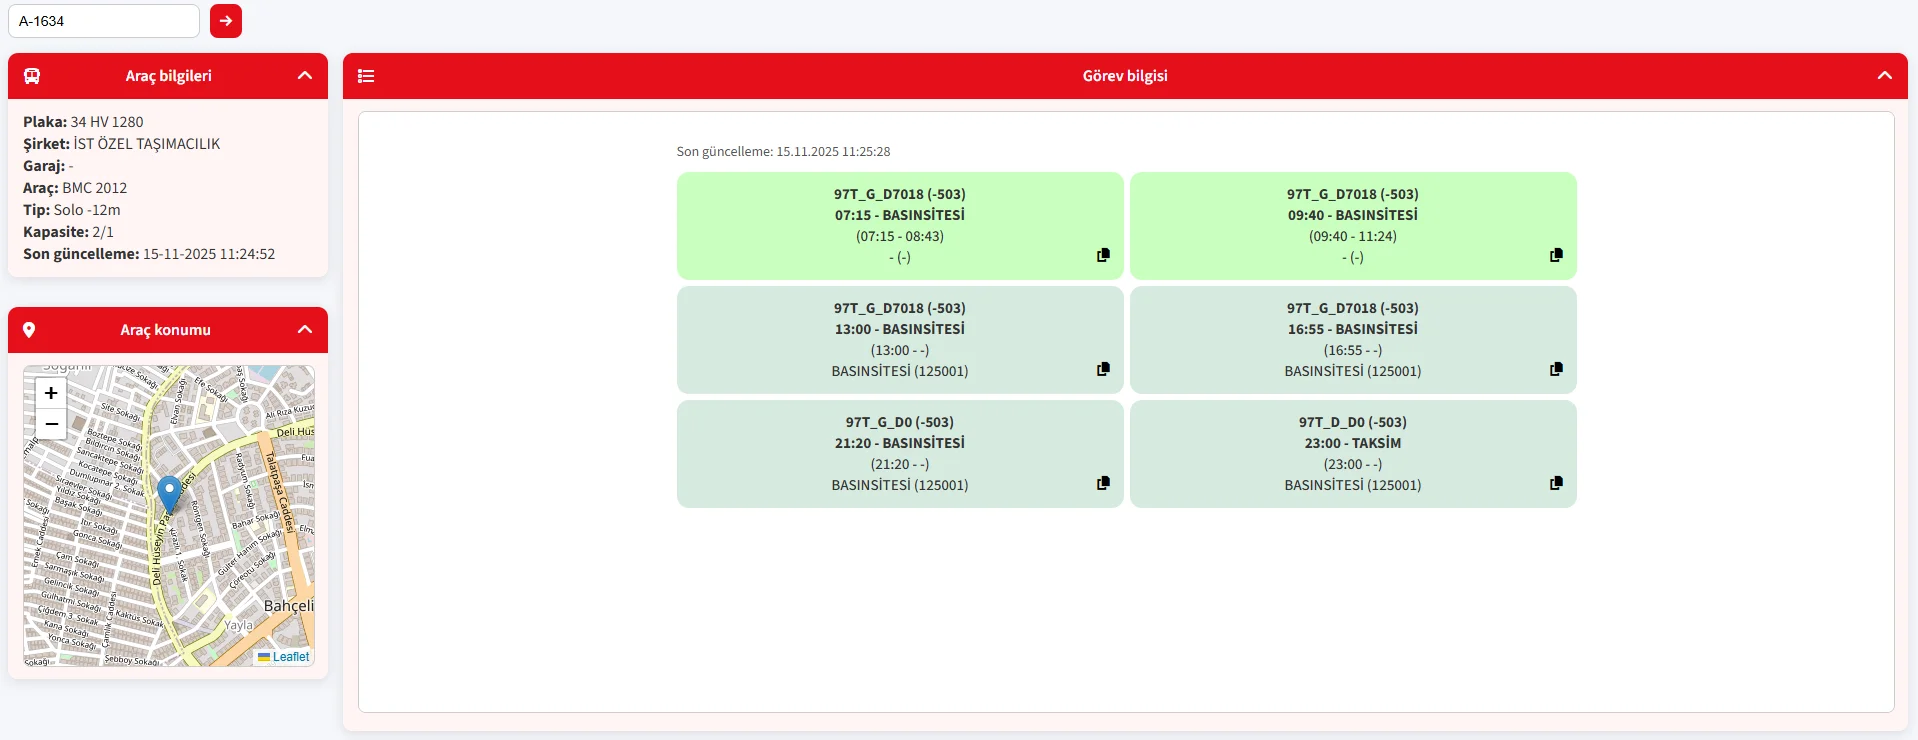Click the bus icon in Araç bilgileri header

coord(32,76)
